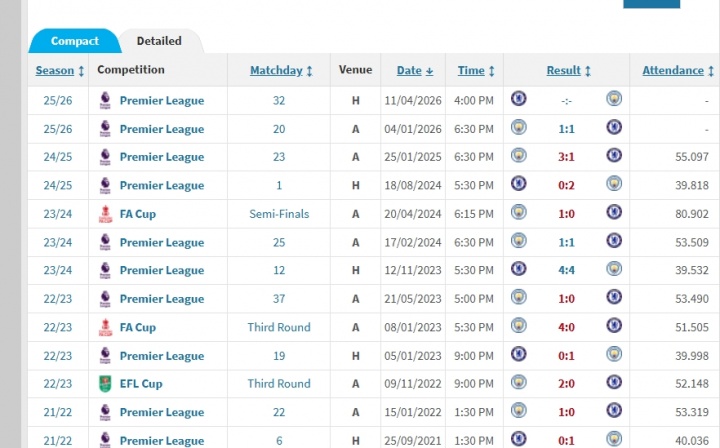Click FA Cup logo in 08/01/2023 row
Image resolution: width=720 pixels, height=448 pixels.
pyautogui.click(x=105, y=327)
